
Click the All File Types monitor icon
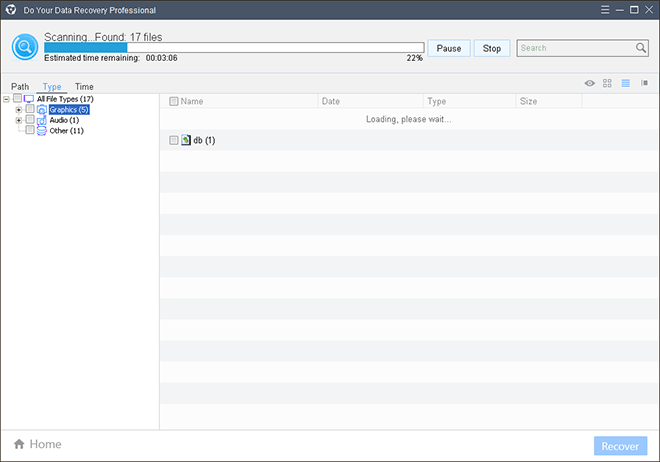pyautogui.click(x=29, y=99)
